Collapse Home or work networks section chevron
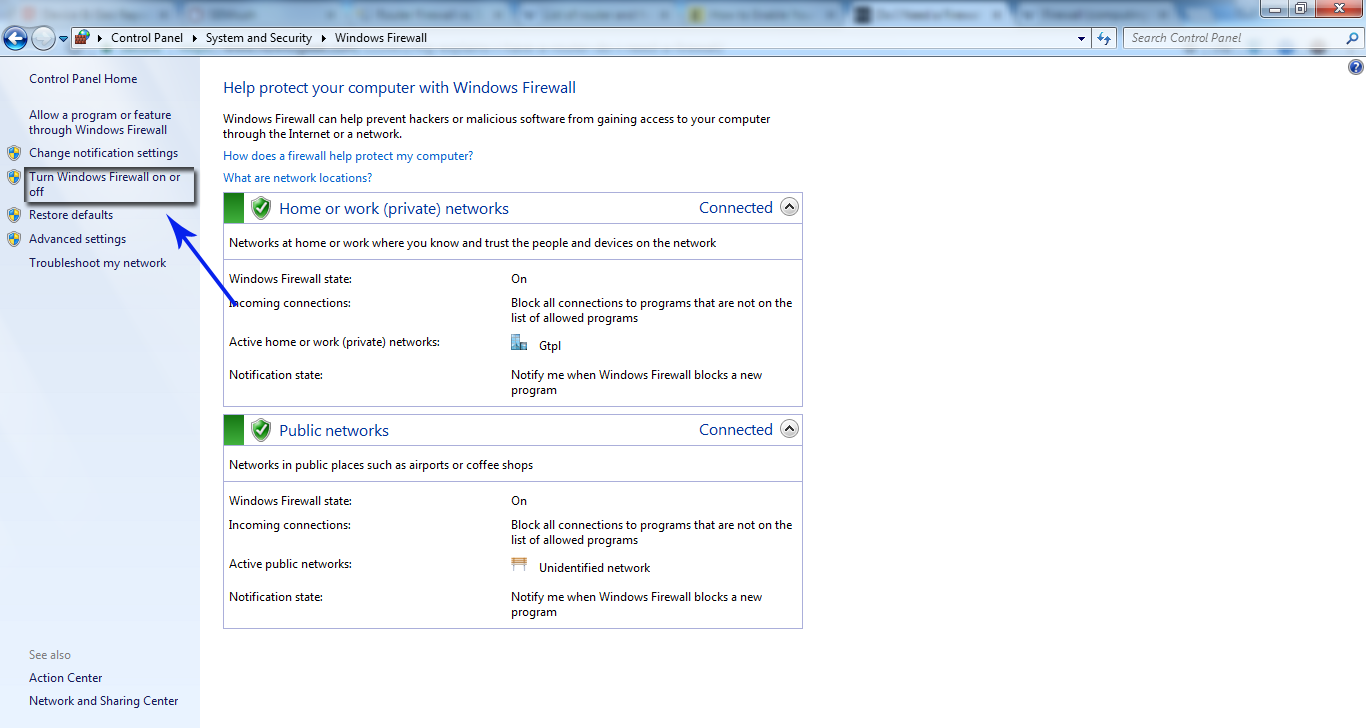Screen dimensions: 1366x728 pyautogui.click(x=789, y=208)
